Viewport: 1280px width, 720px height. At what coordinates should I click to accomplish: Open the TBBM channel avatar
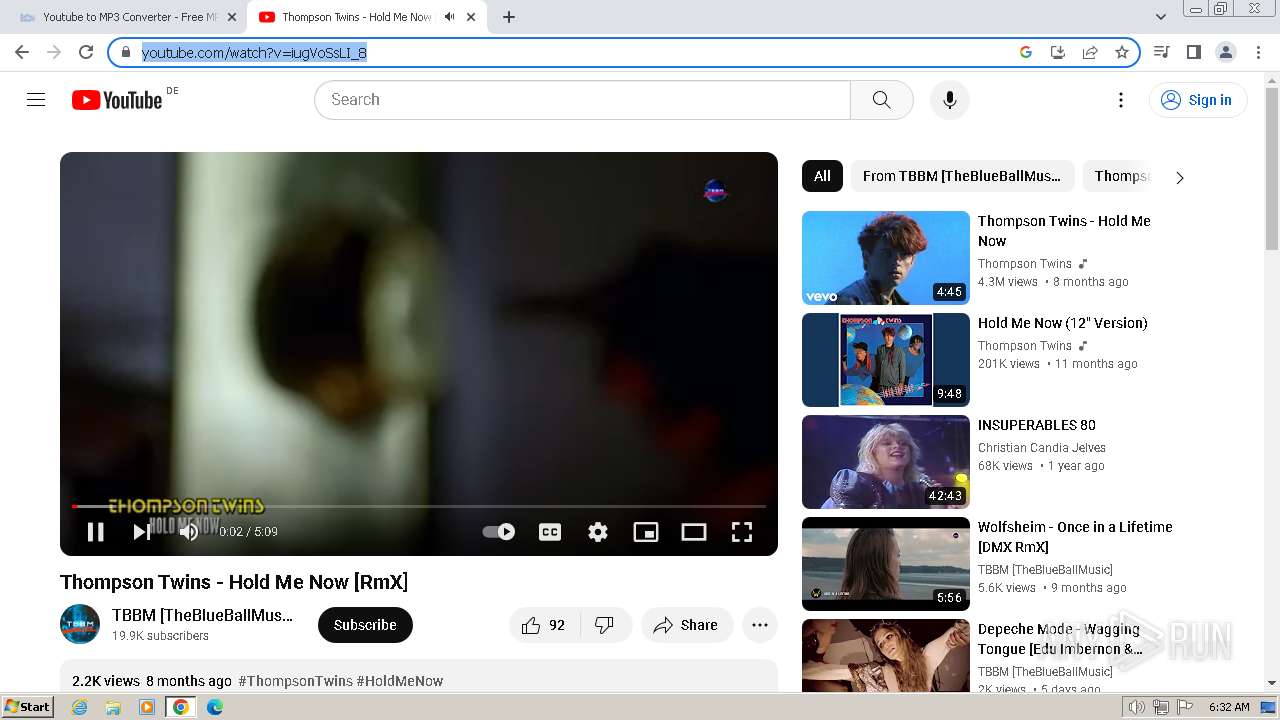[80, 624]
